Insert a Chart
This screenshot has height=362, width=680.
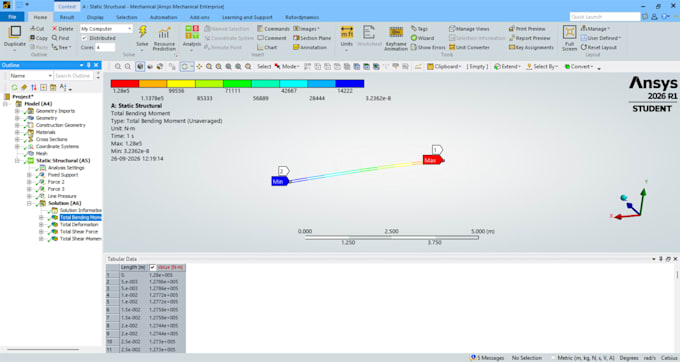267,47
